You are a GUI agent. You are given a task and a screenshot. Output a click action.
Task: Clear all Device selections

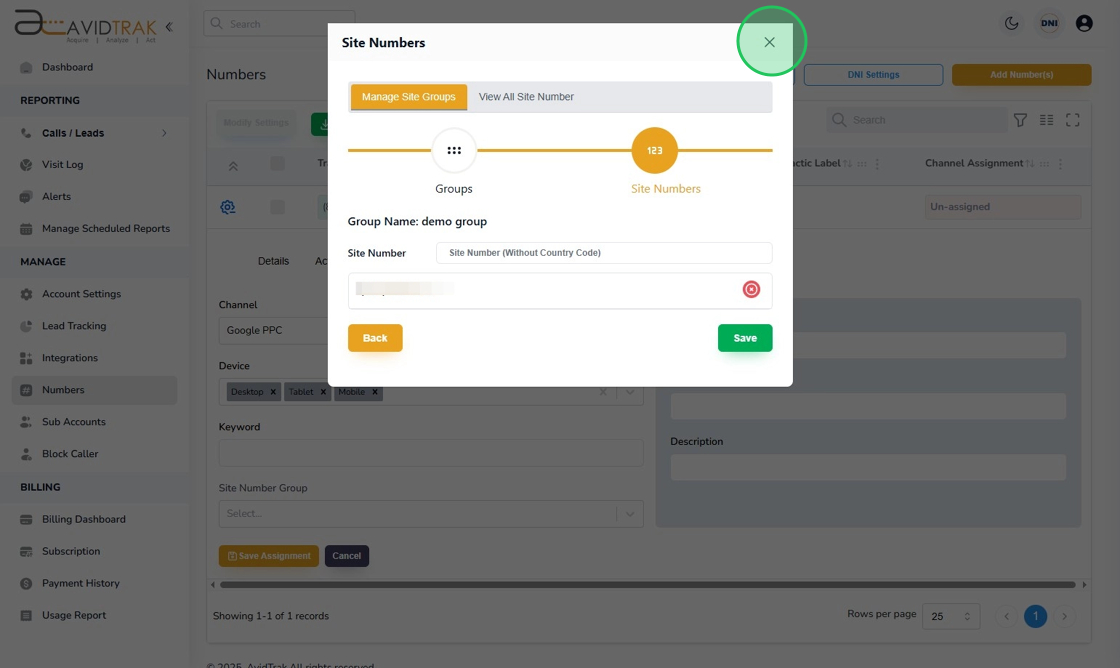click(603, 392)
